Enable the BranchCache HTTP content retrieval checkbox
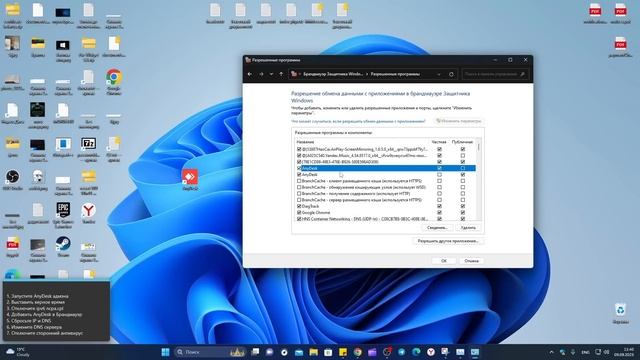The height and width of the screenshot is (360, 640). [x=299, y=193]
